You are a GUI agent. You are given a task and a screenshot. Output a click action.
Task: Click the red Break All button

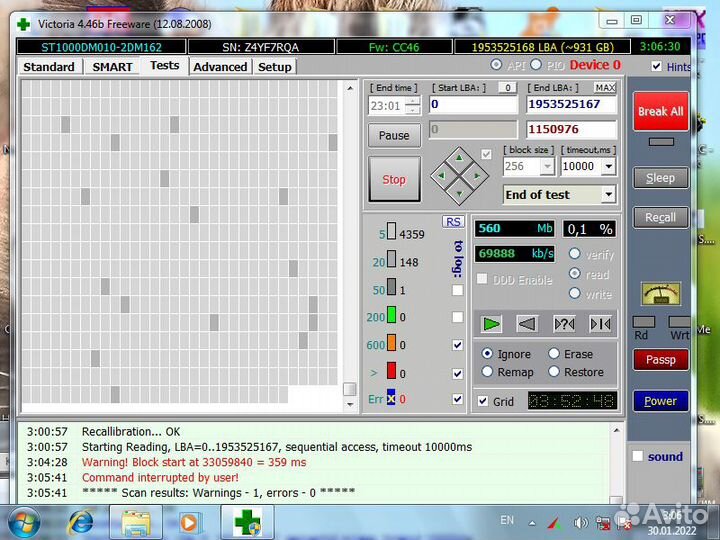click(660, 112)
